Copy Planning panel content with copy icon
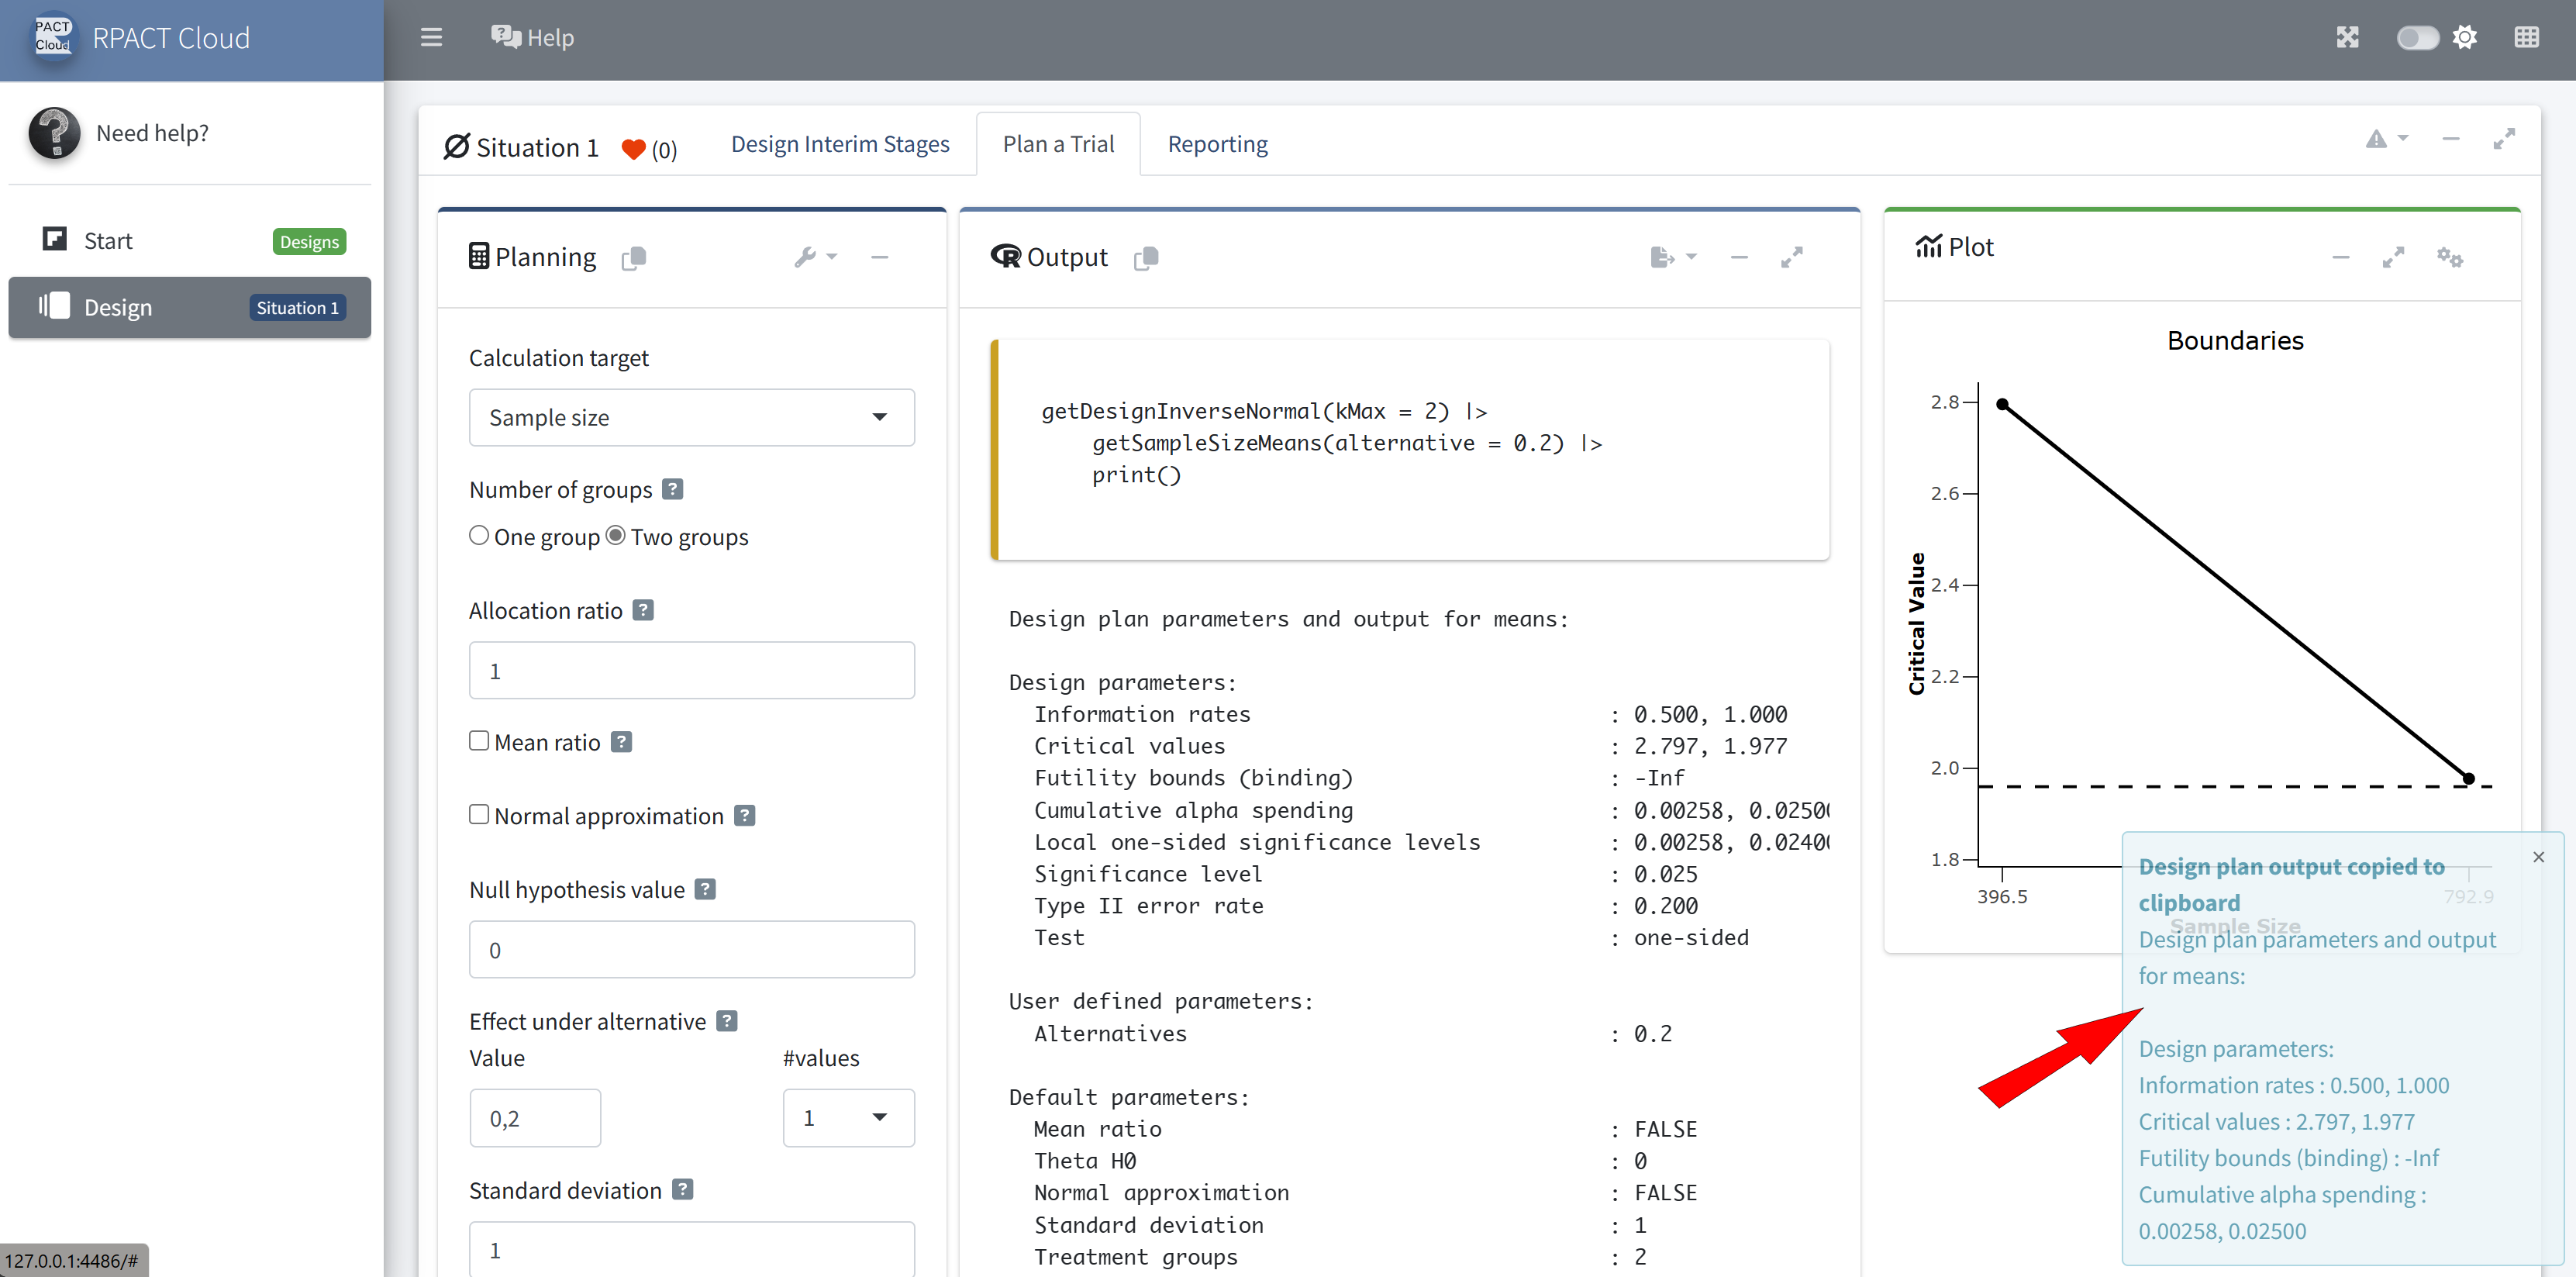This screenshot has height=1277, width=2576. [634, 258]
